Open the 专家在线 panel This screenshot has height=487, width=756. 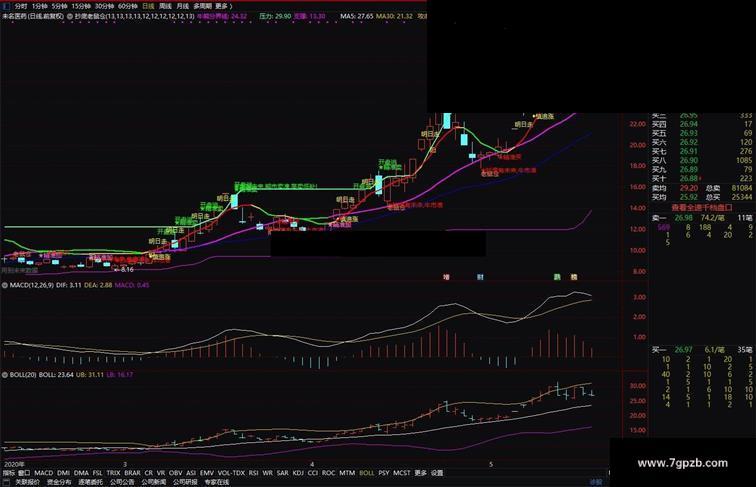tap(217, 482)
